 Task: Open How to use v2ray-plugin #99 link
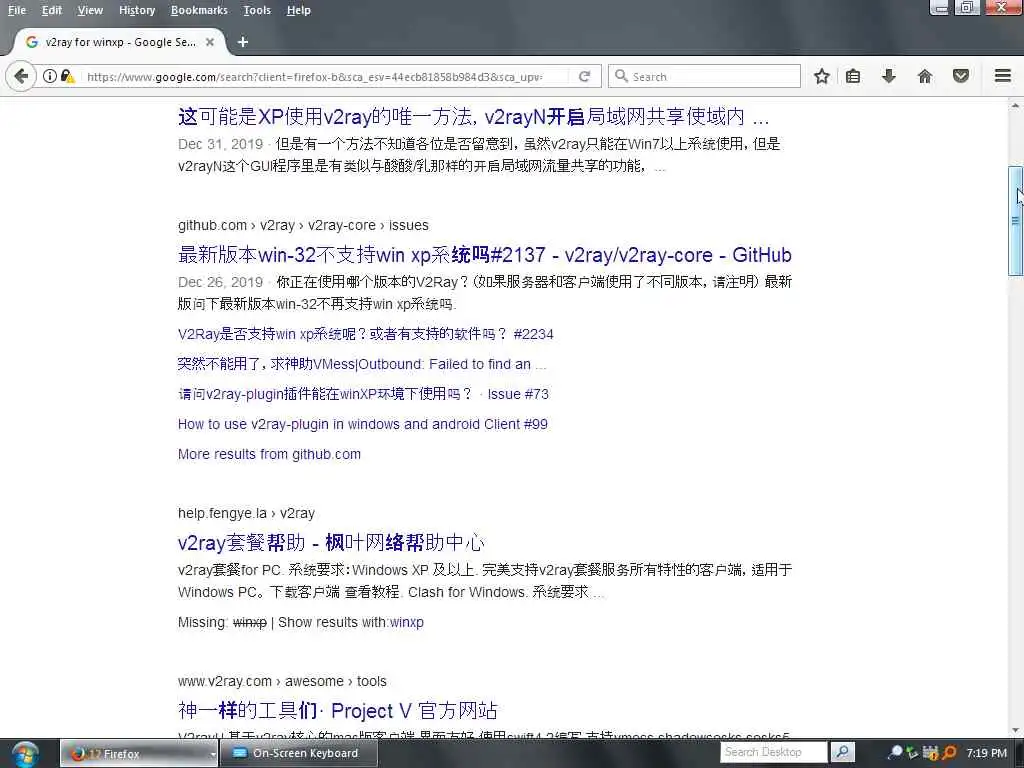362,424
